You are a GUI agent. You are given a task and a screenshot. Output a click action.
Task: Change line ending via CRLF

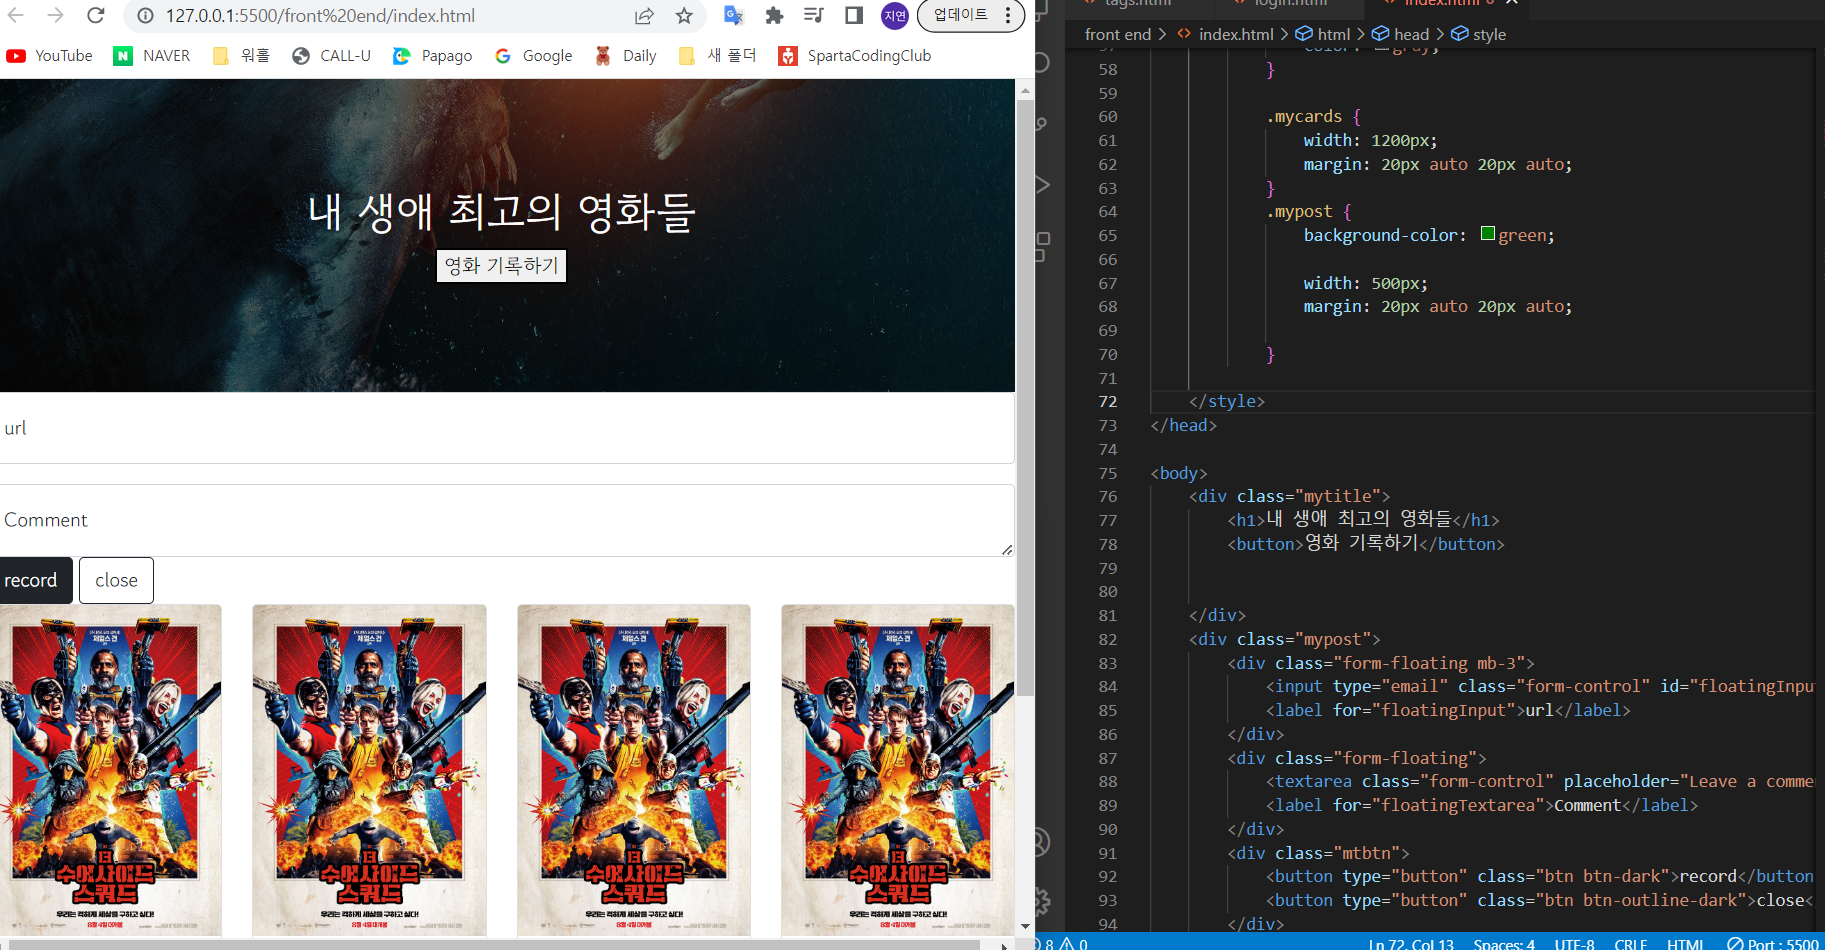point(1630,944)
